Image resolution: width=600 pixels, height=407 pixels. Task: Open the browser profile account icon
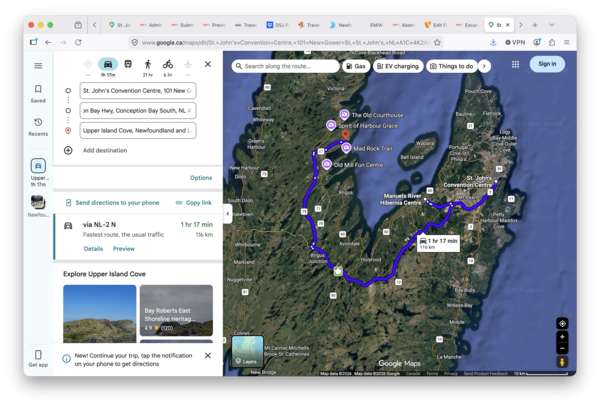click(537, 42)
